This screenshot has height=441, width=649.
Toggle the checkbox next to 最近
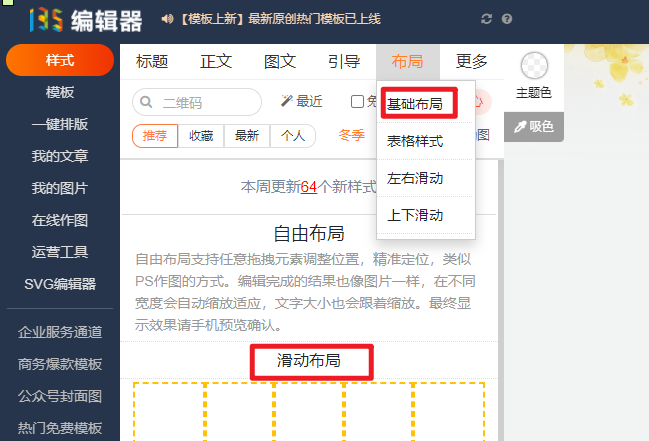point(357,101)
